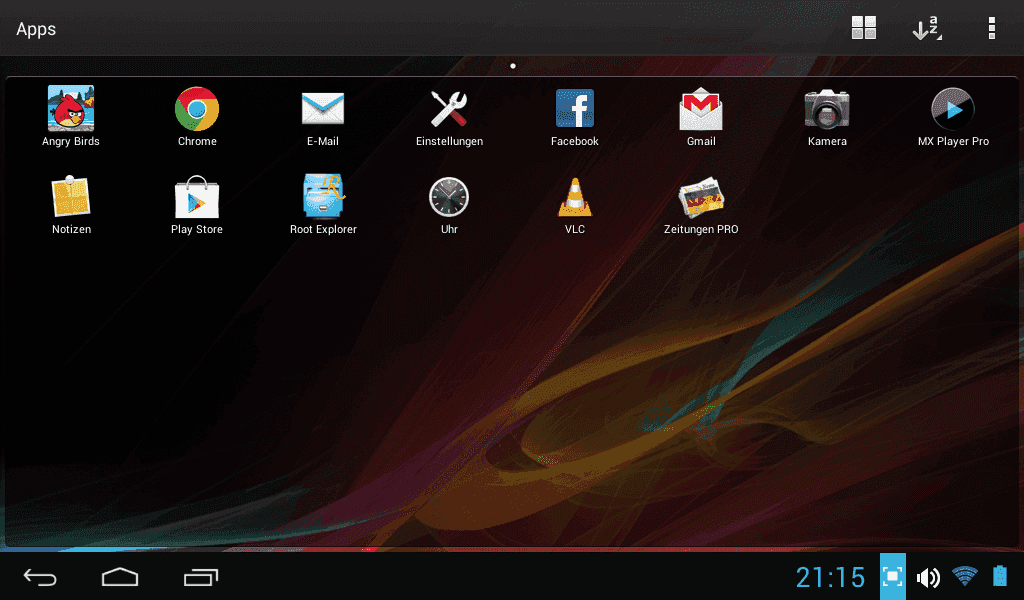This screenshot has height=600, width=1024.
Task: Start the Kamera app
Action: (827, 116)
